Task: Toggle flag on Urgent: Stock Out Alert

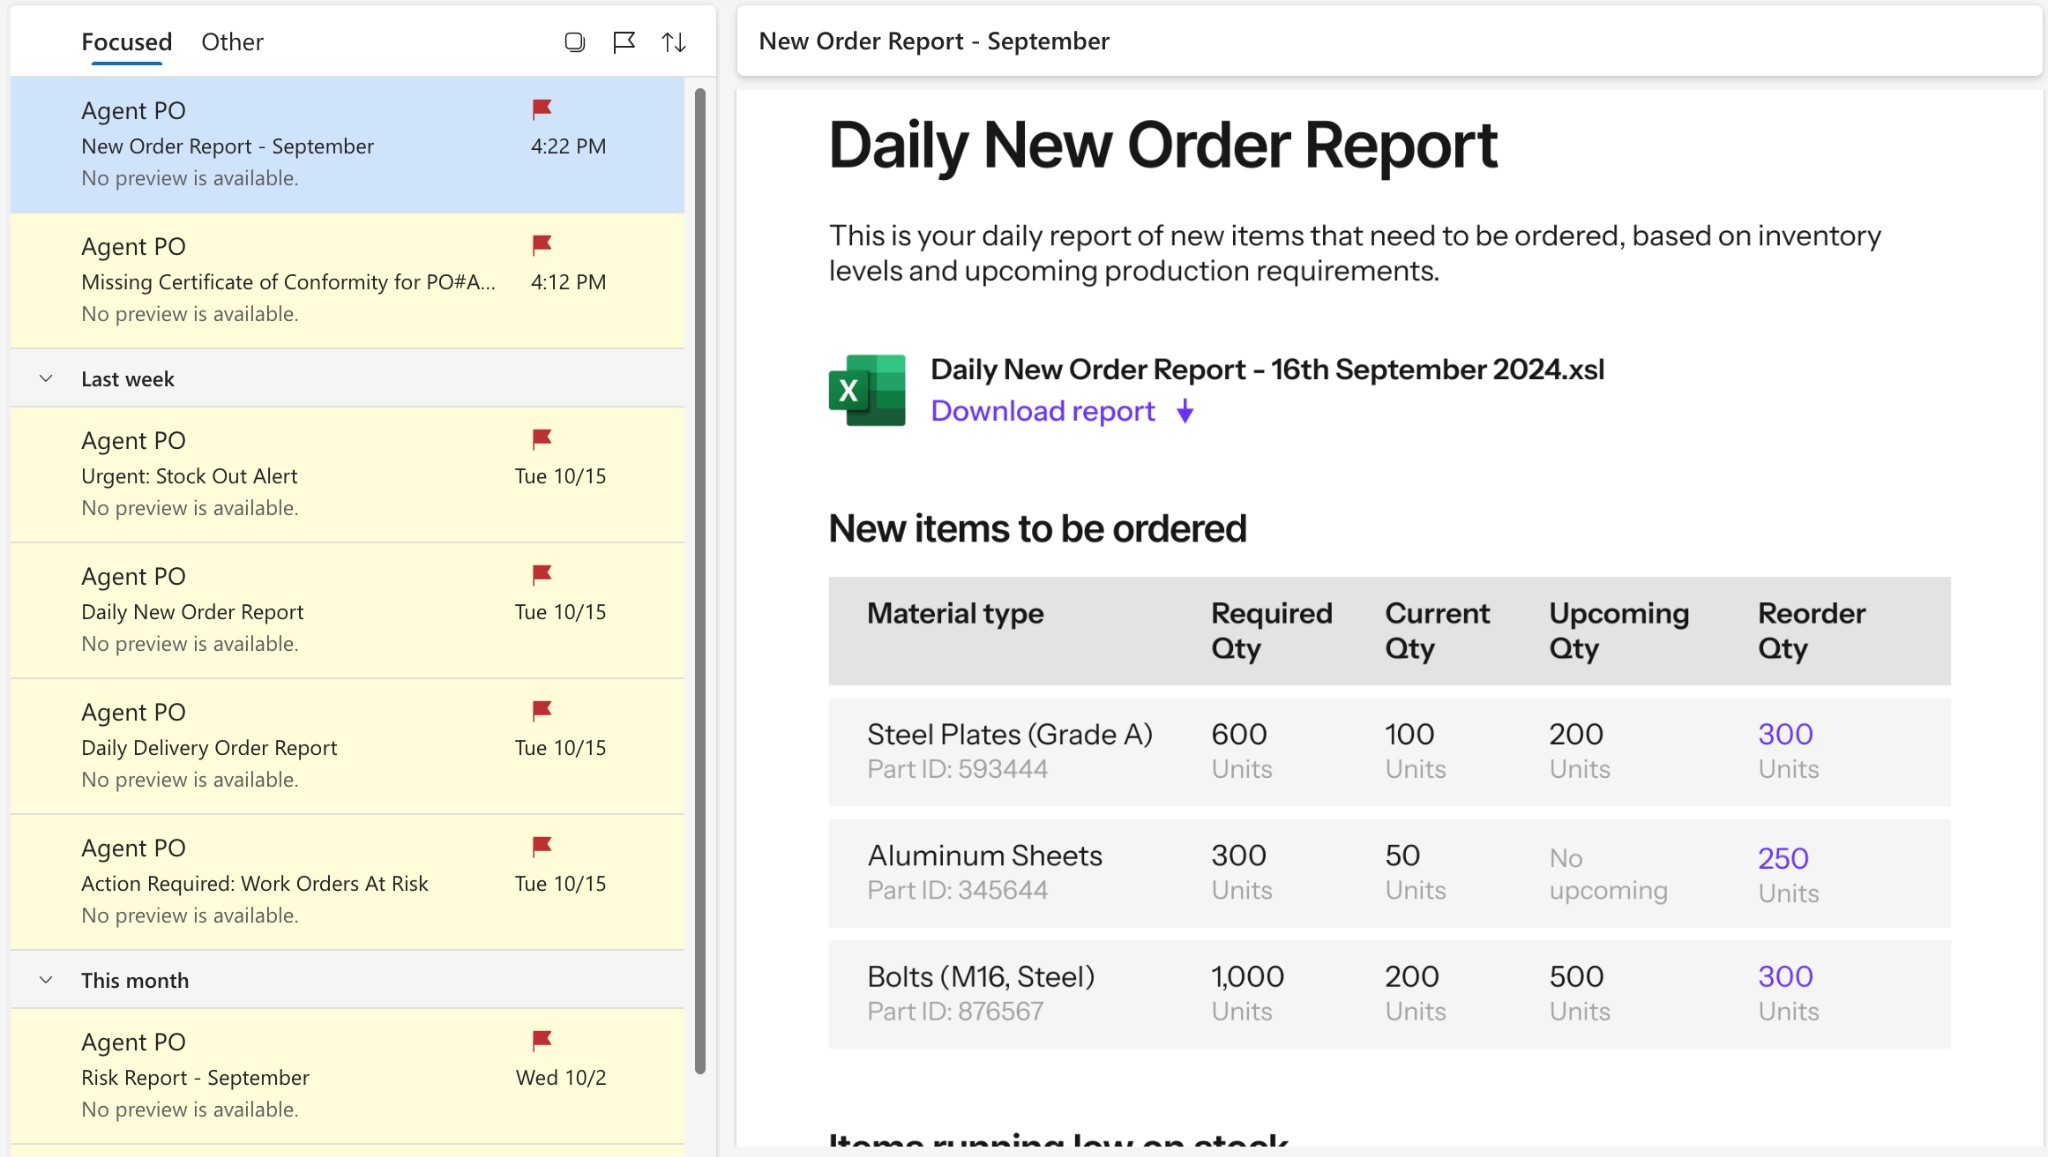Action: point(542,439)
